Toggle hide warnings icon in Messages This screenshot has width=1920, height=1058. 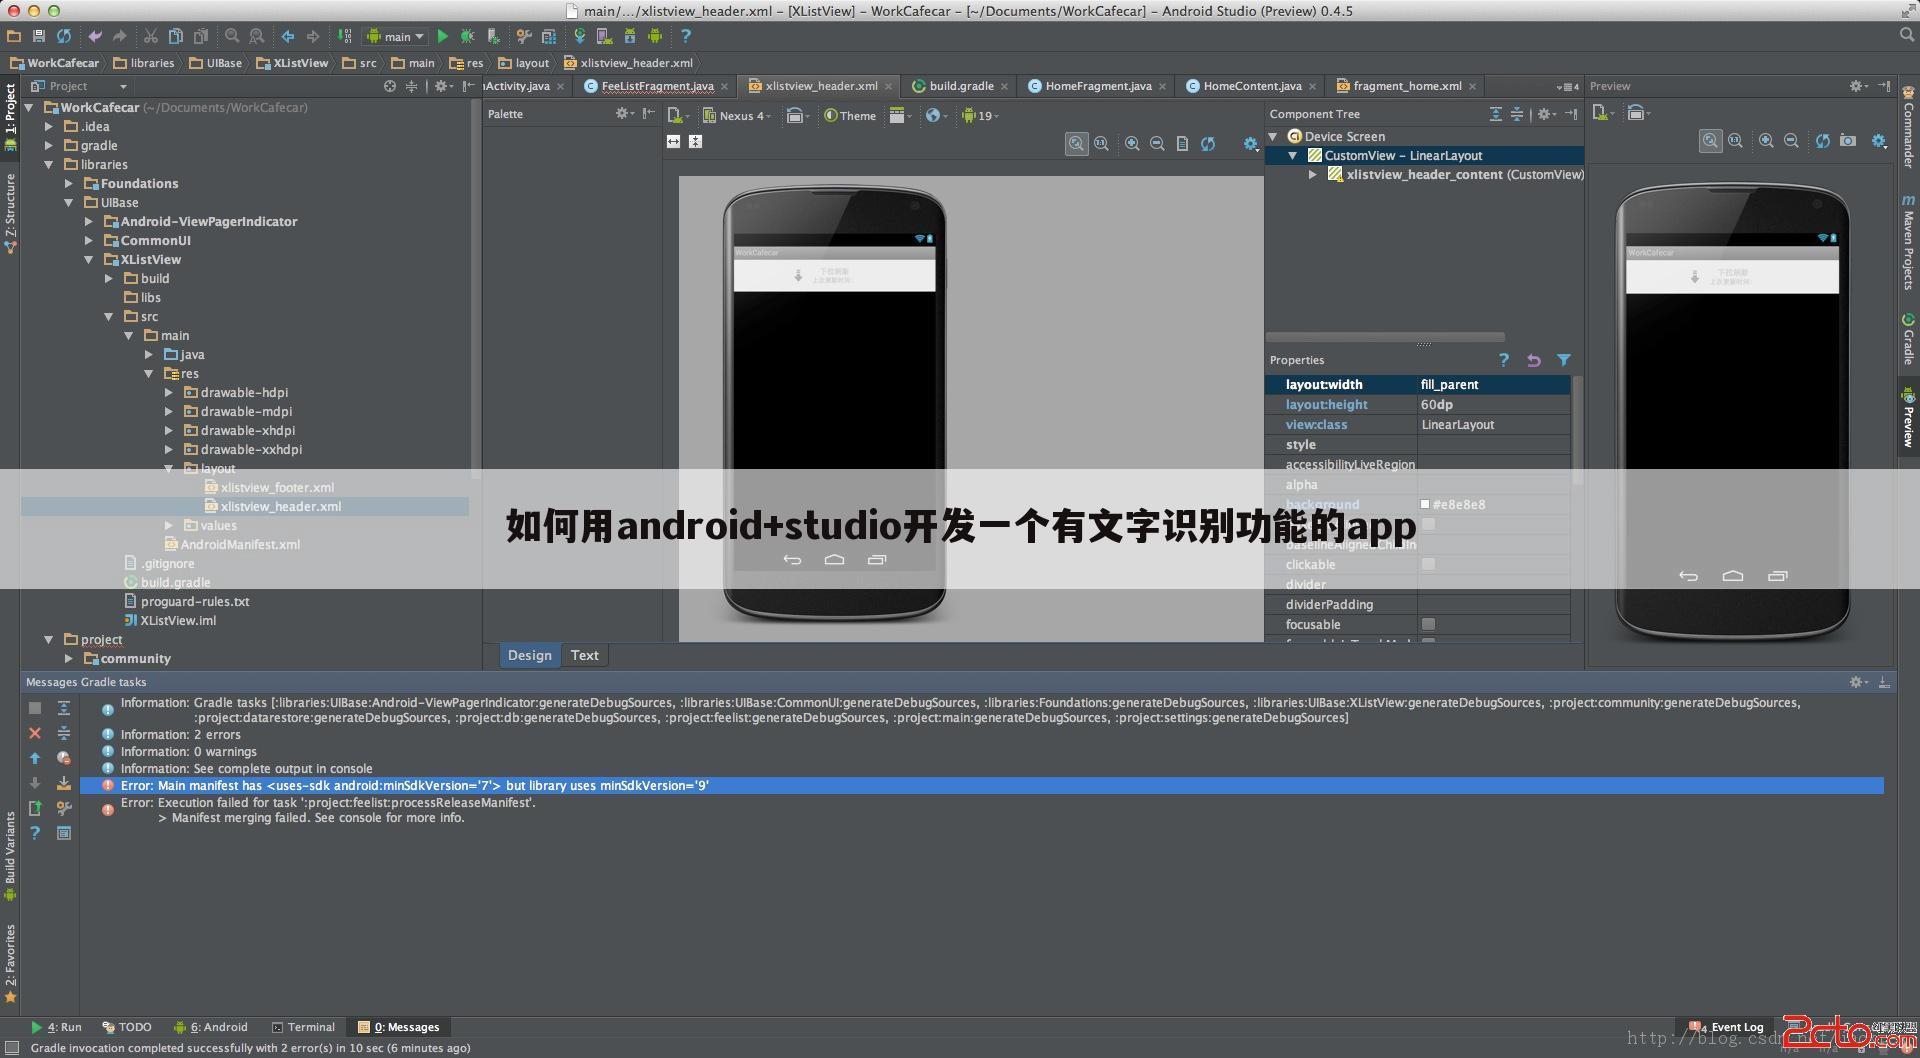[63, 758]
